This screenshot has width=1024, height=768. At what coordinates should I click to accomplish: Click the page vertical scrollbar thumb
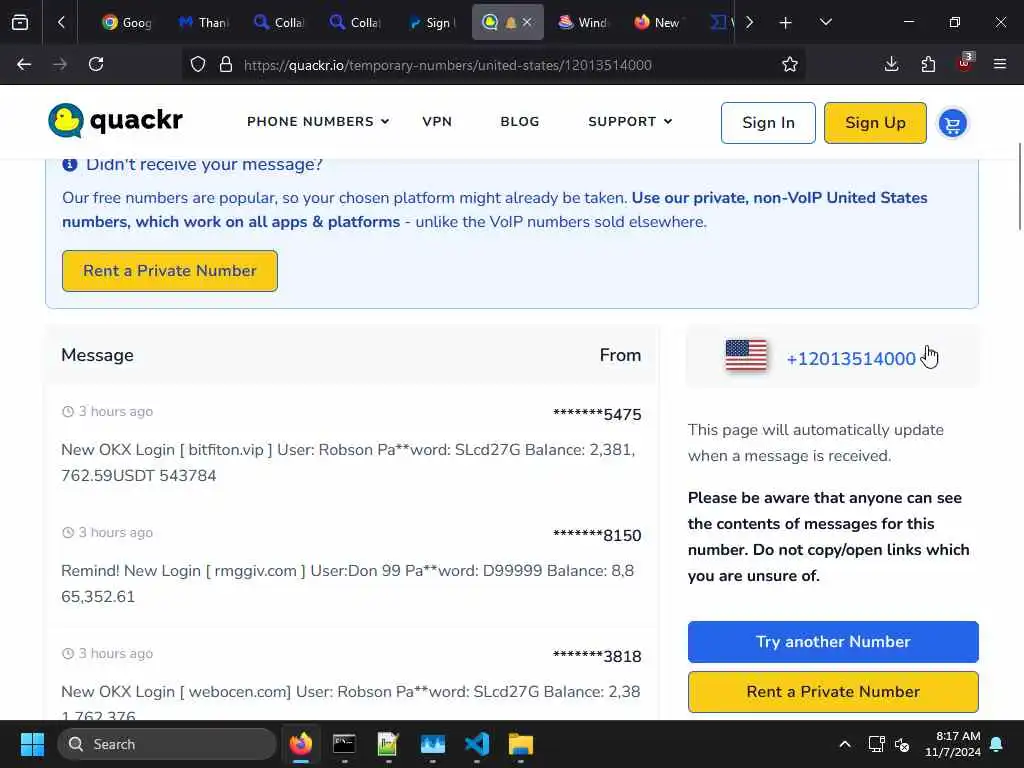point(1019,186)
